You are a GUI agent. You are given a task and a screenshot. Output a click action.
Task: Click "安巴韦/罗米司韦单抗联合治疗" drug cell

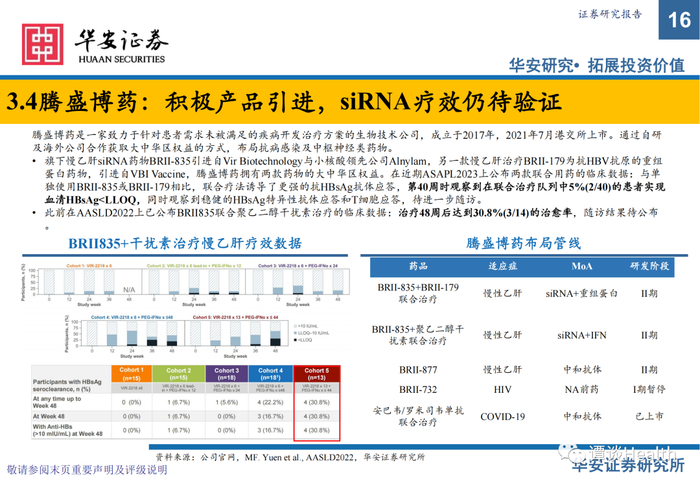(418, 416)
